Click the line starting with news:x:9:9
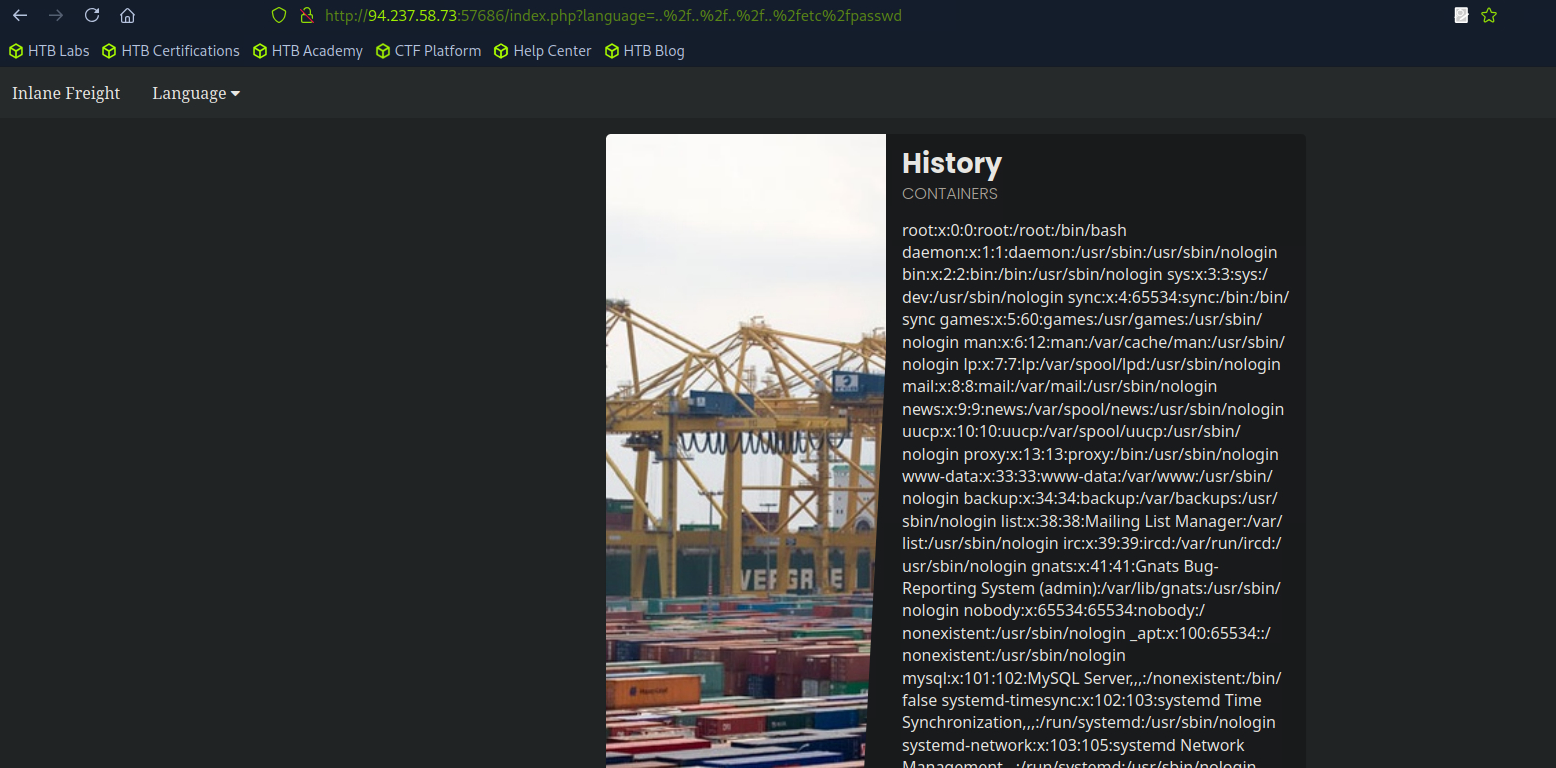This screenshot has height=768, width=1556. (1093, 409)
